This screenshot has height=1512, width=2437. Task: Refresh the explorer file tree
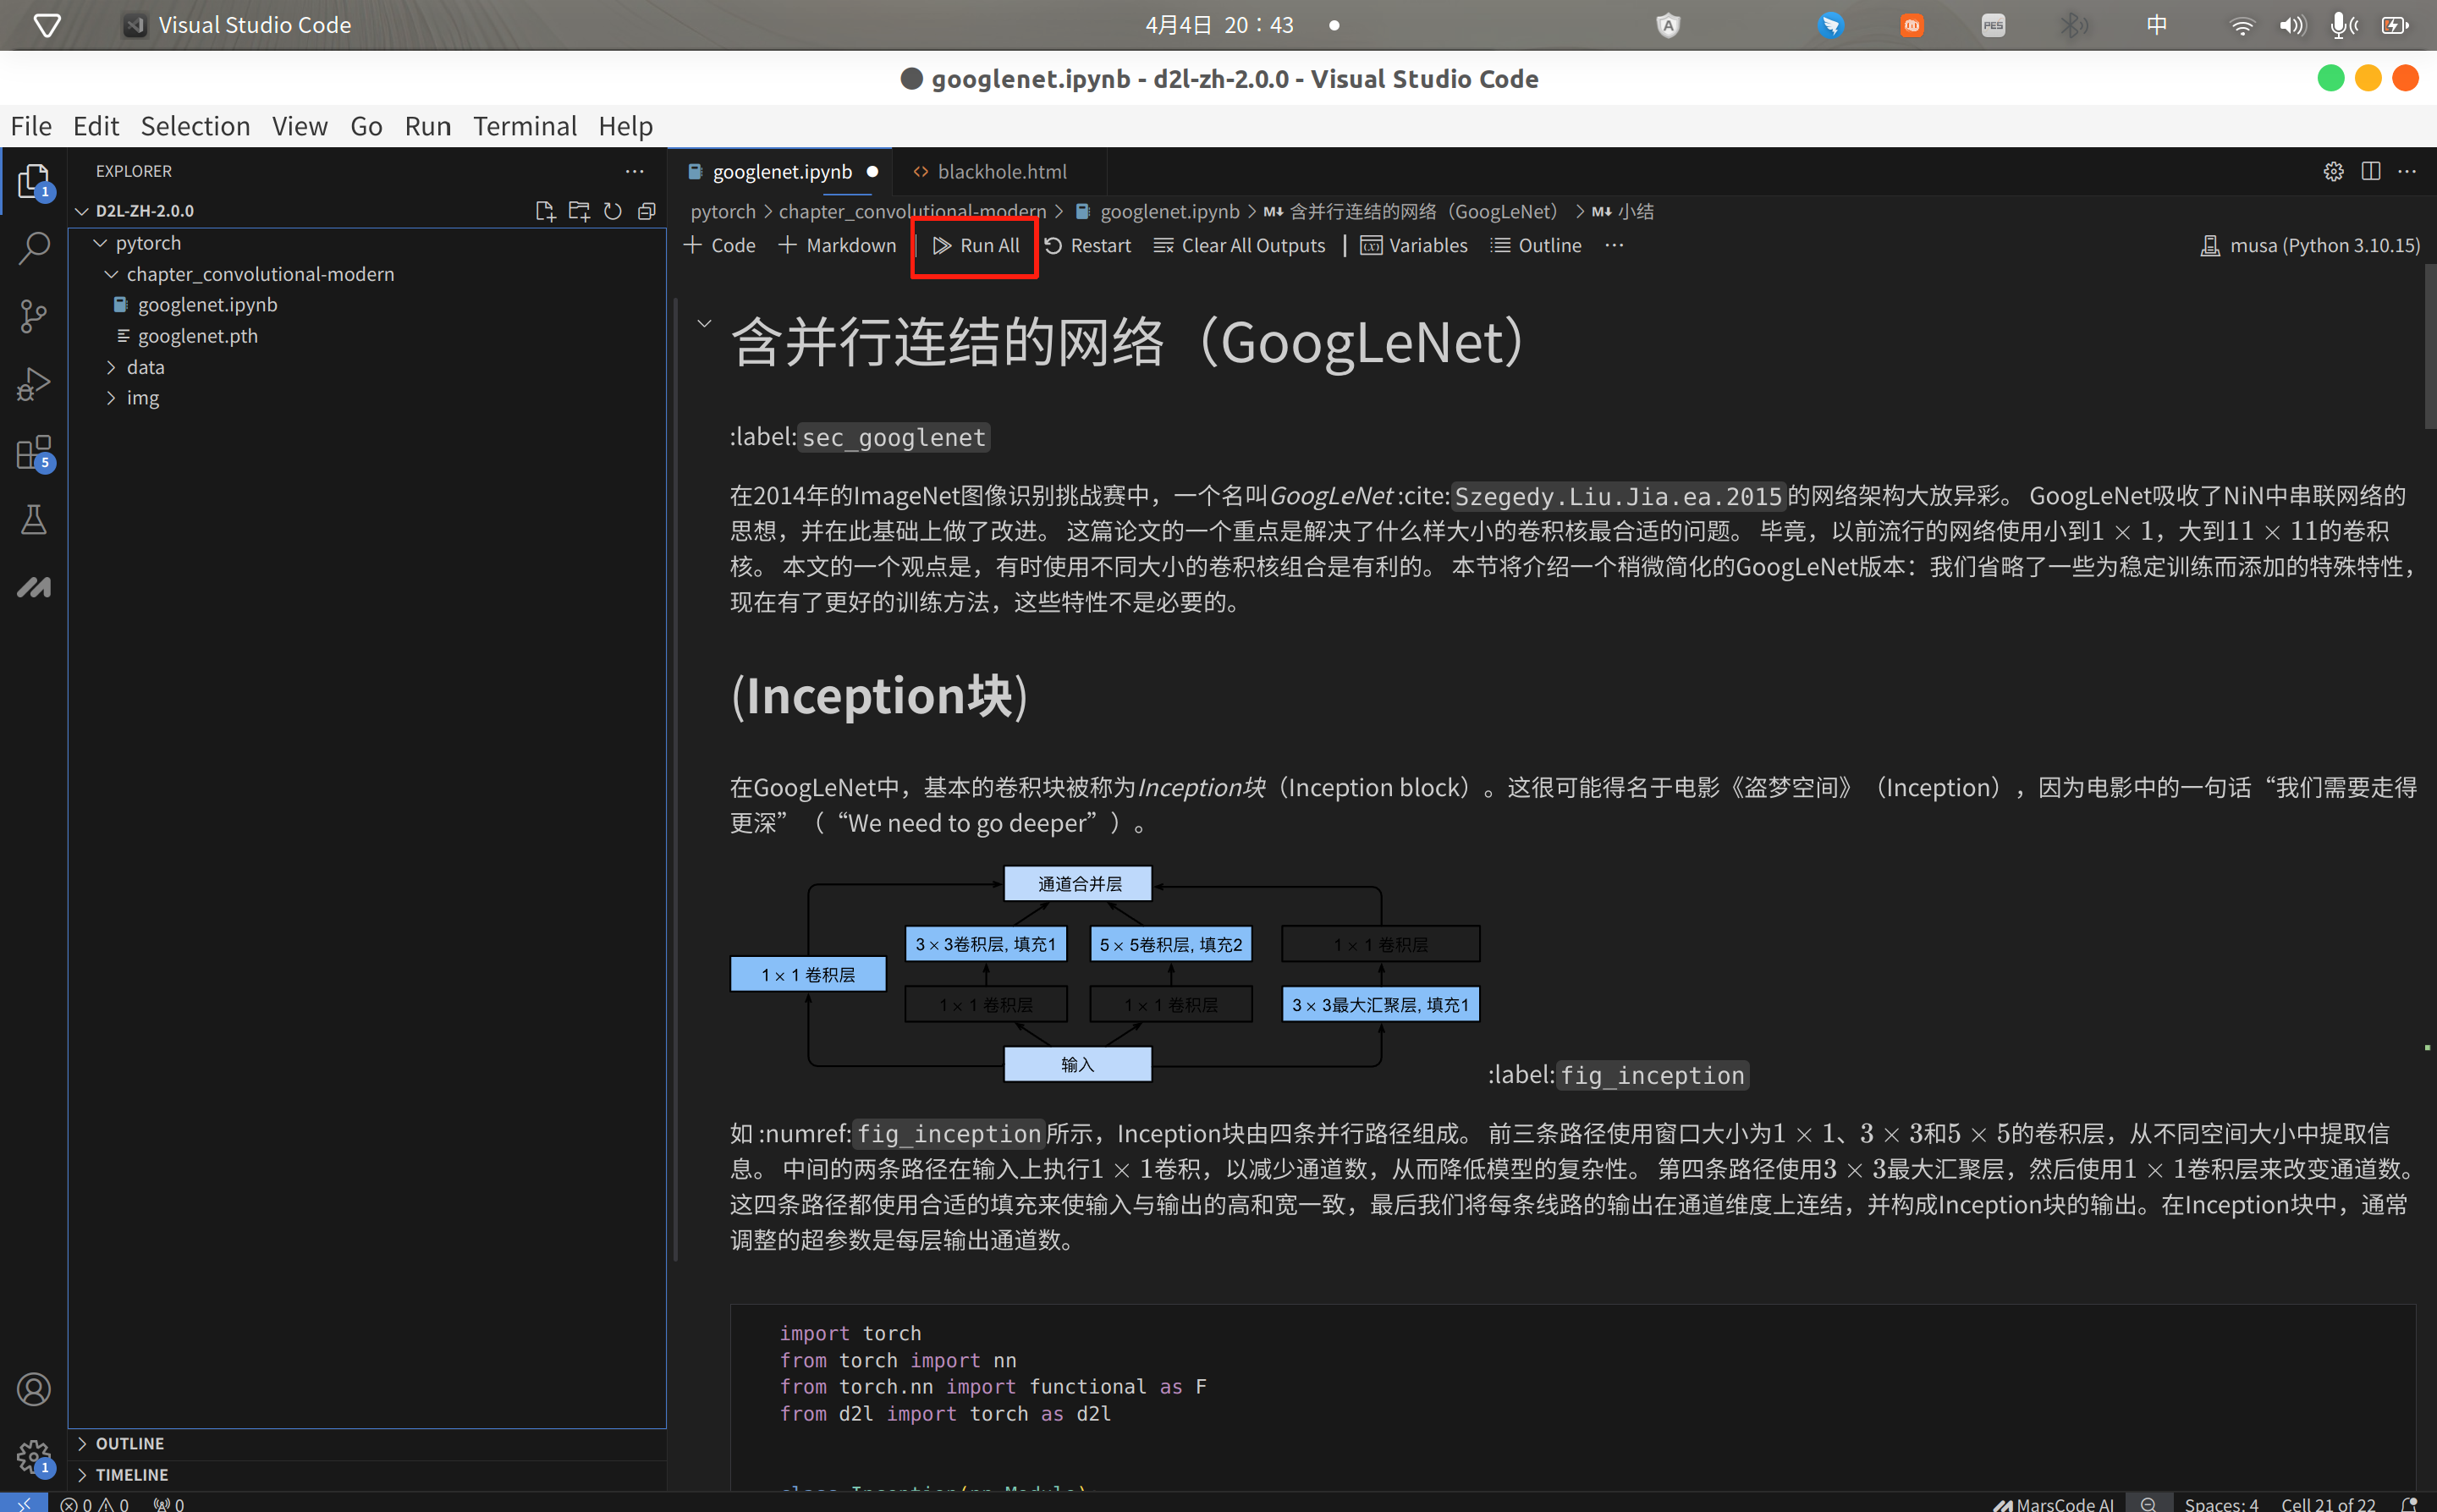click(x=613, y=211)
